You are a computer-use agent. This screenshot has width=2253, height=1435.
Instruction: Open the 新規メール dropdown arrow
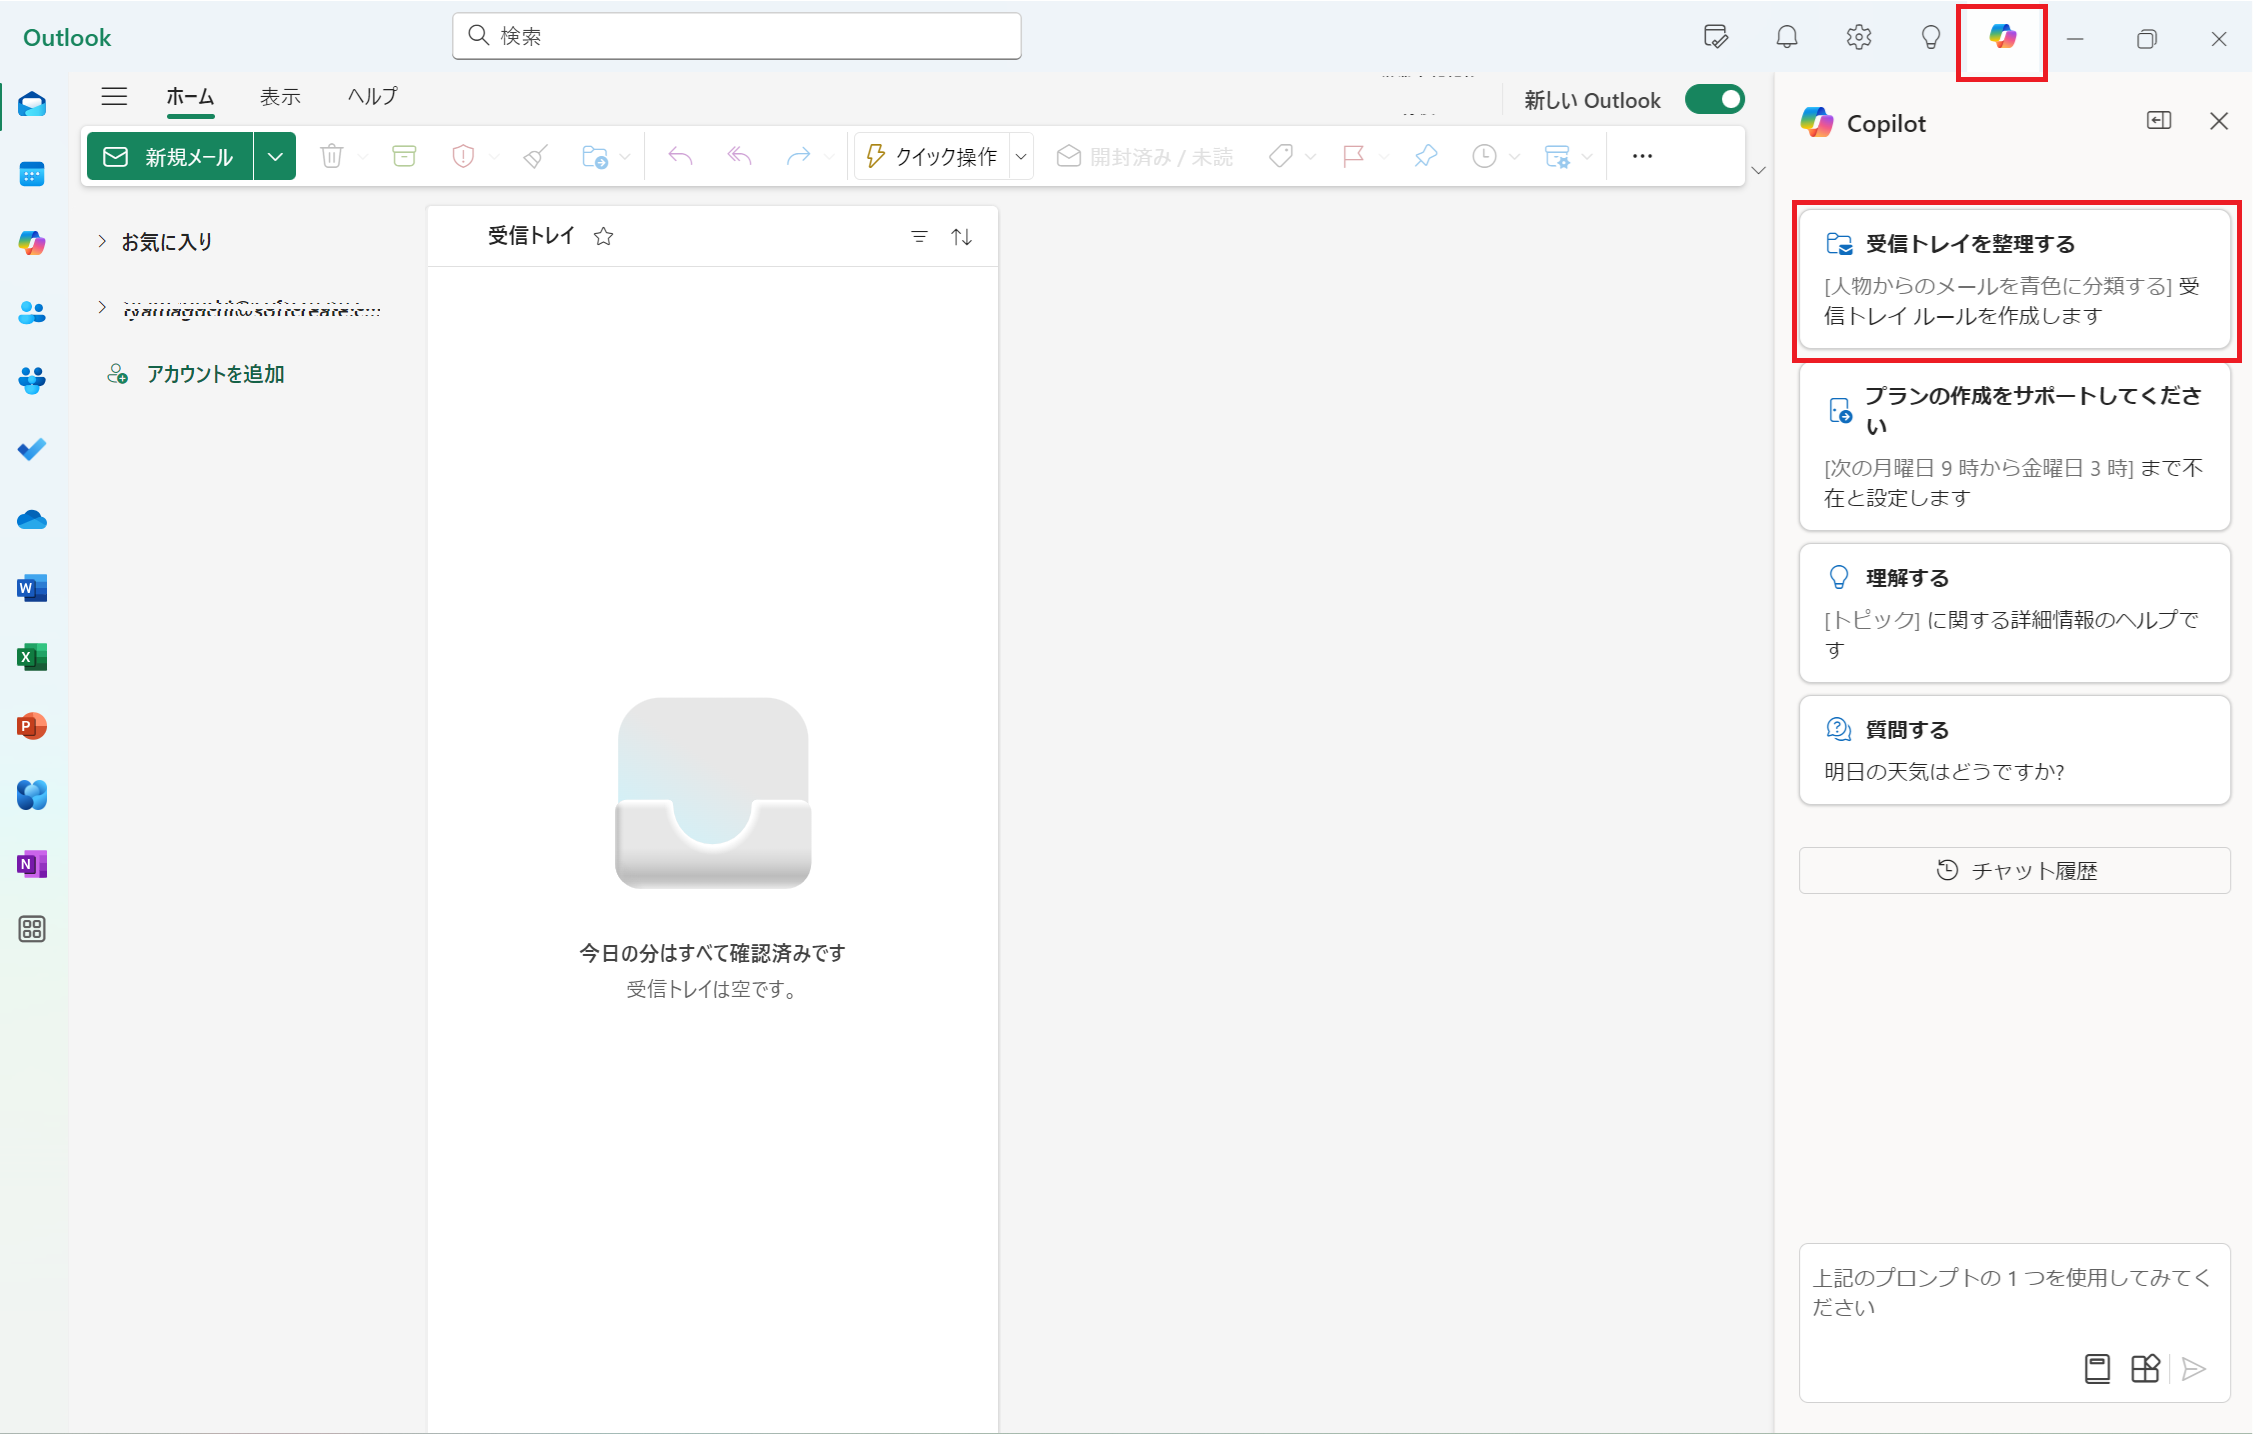tap(275, 156)
